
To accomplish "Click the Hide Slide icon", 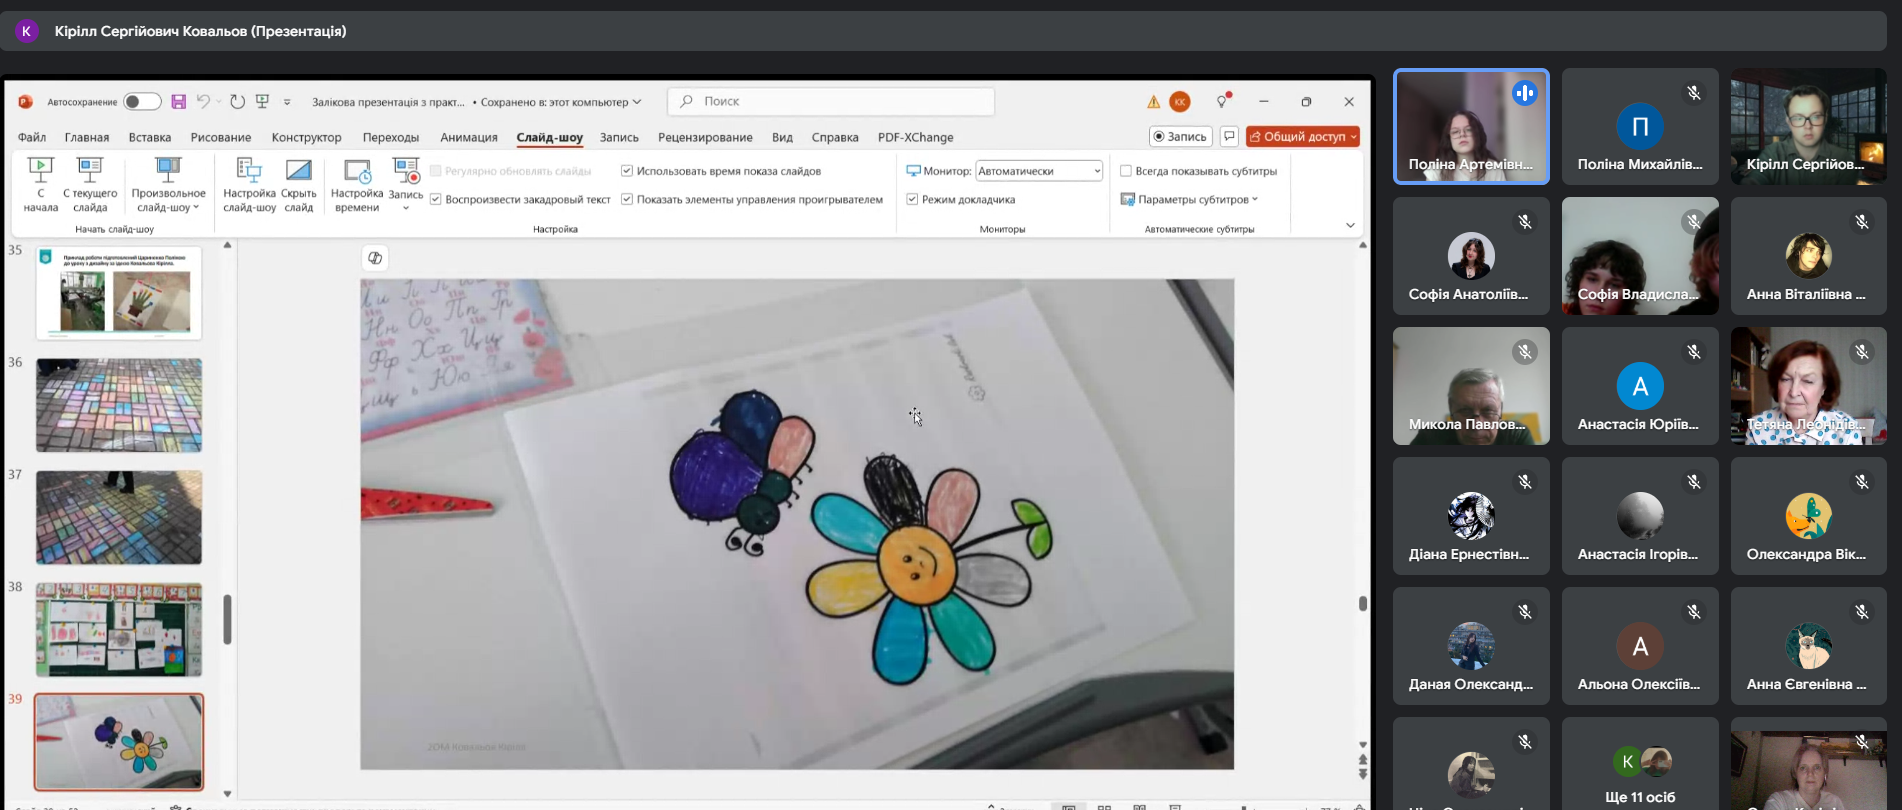I will point(299,172).
